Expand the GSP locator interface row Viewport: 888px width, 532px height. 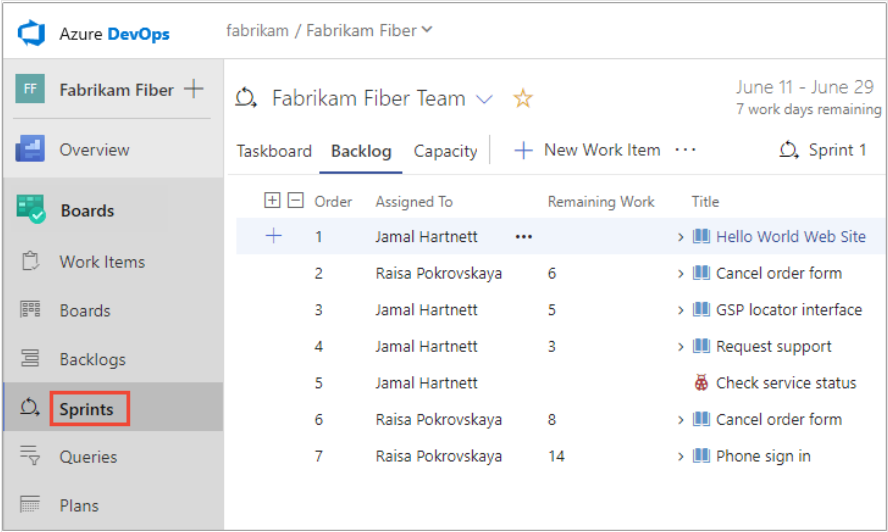click(681, 310)
